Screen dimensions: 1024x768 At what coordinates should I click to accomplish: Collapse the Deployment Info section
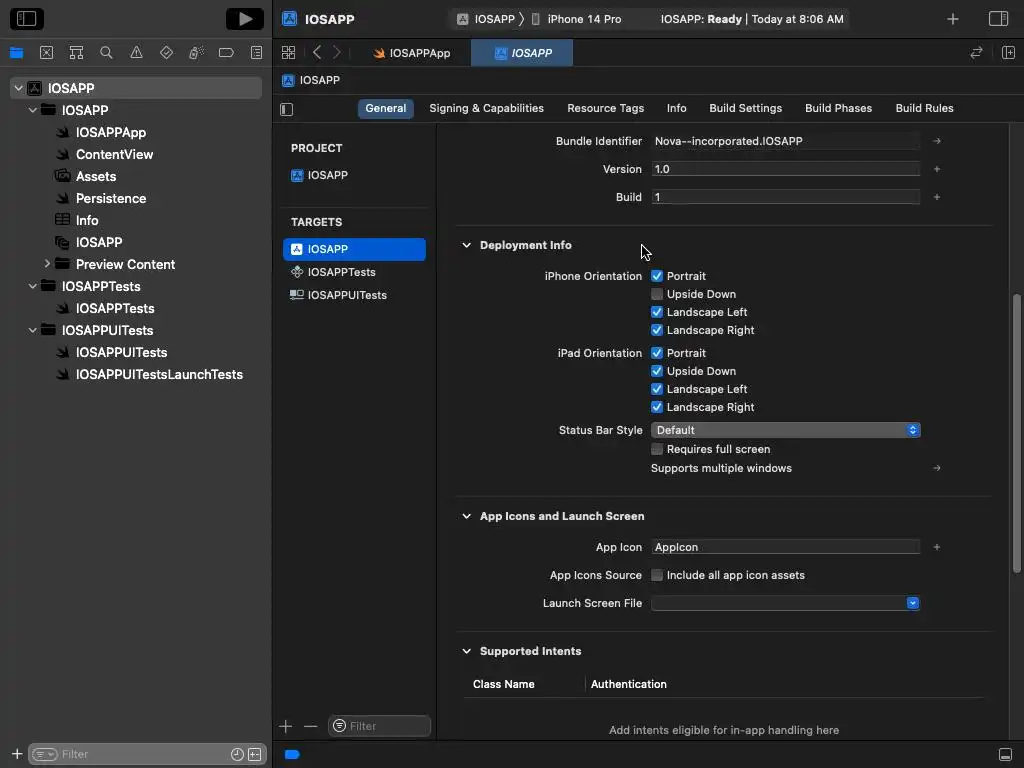pos(466,246)
